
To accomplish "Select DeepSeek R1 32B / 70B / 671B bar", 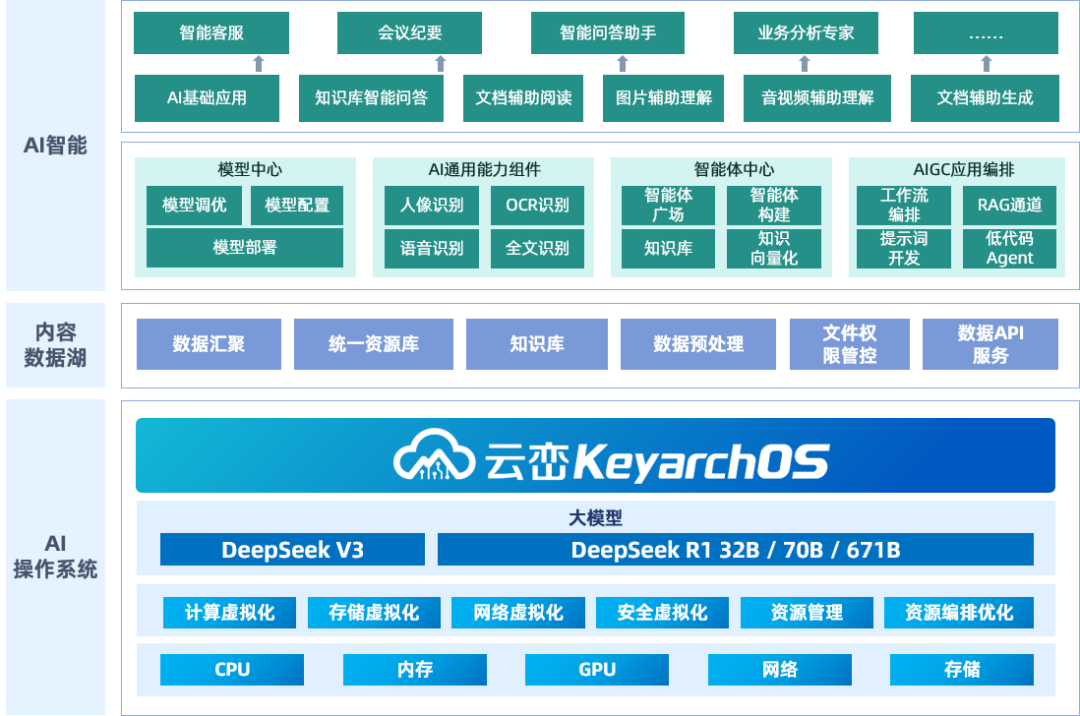I will 735,550.
